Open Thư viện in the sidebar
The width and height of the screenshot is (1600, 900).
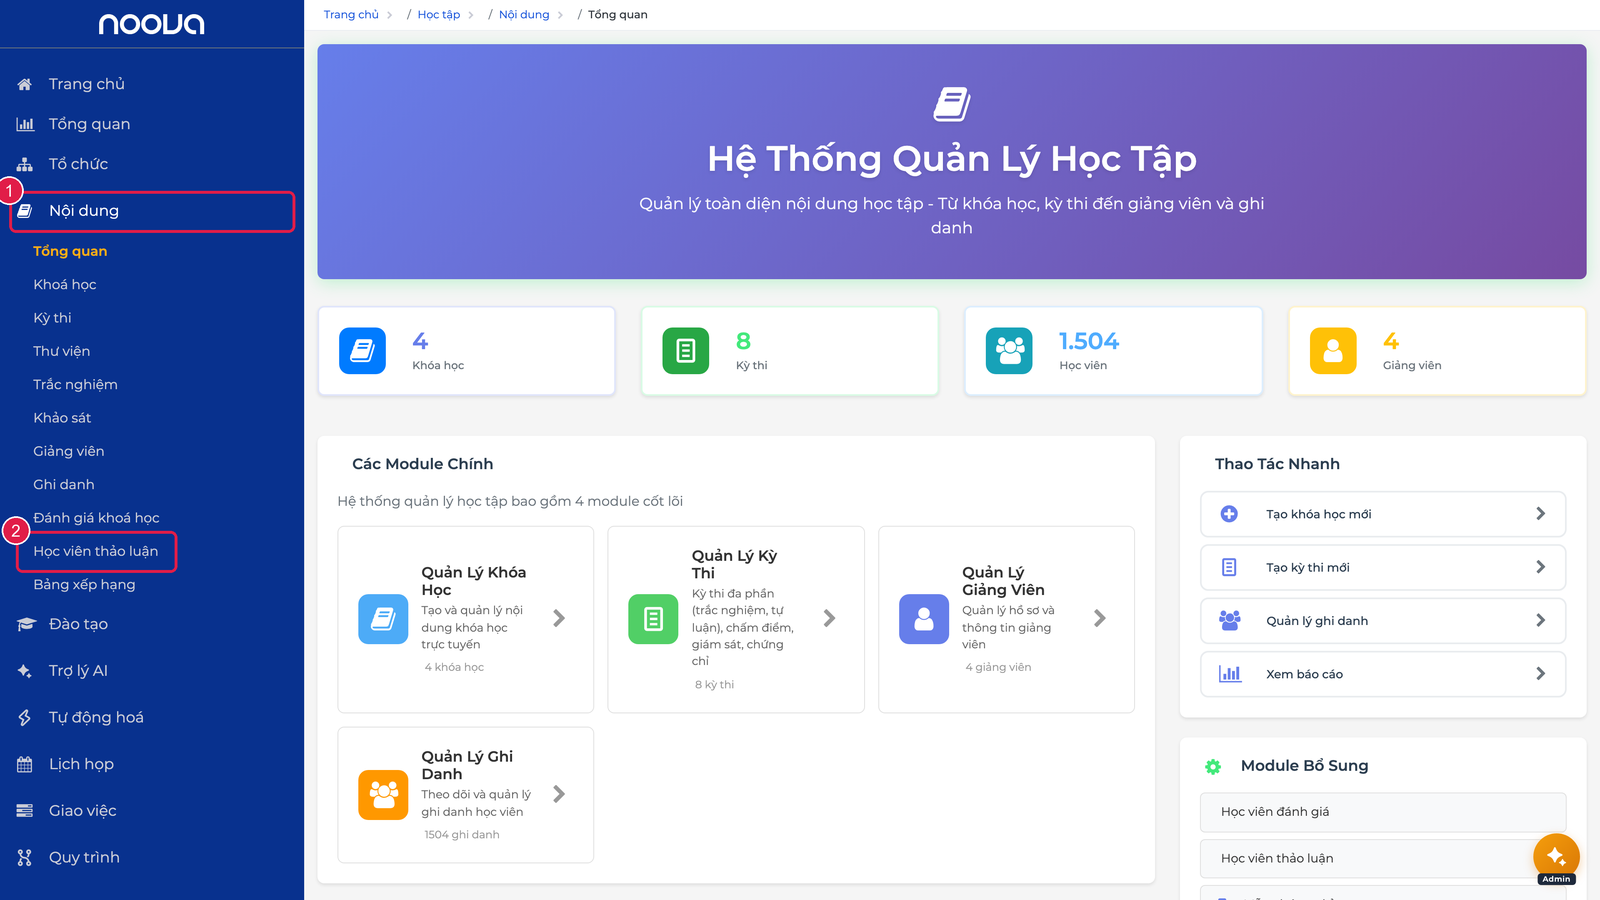[x=62, y=351]
